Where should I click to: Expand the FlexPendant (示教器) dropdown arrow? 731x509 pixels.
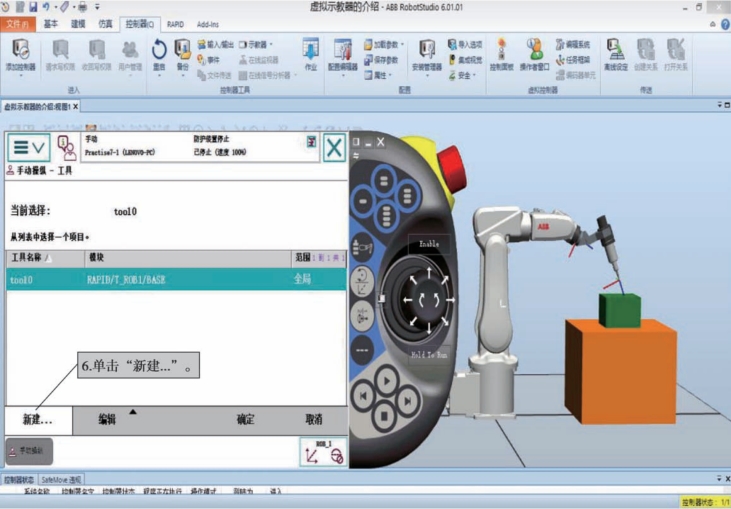271,44
